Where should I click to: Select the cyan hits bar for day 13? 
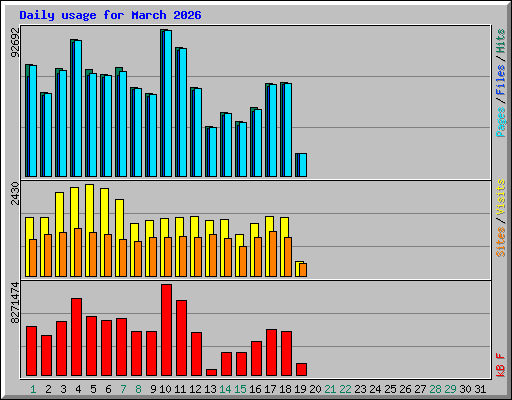coord(213,152)
